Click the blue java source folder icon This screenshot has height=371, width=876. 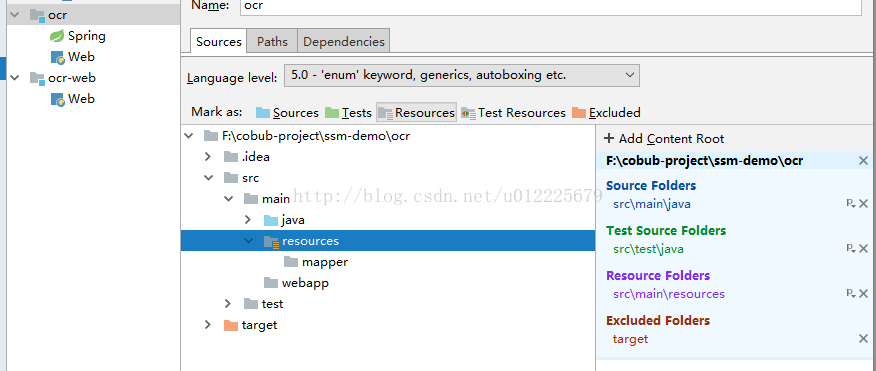coord(271,220)
